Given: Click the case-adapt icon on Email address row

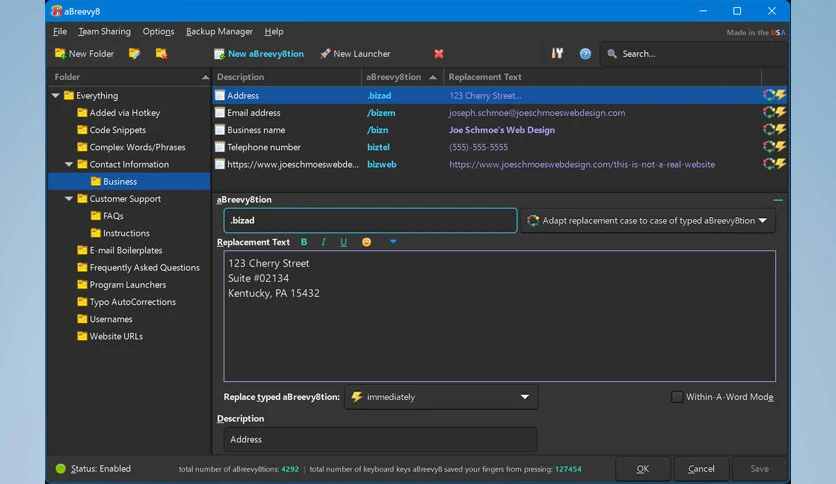Looking at the screenshot, I should (x=769, y=112).
